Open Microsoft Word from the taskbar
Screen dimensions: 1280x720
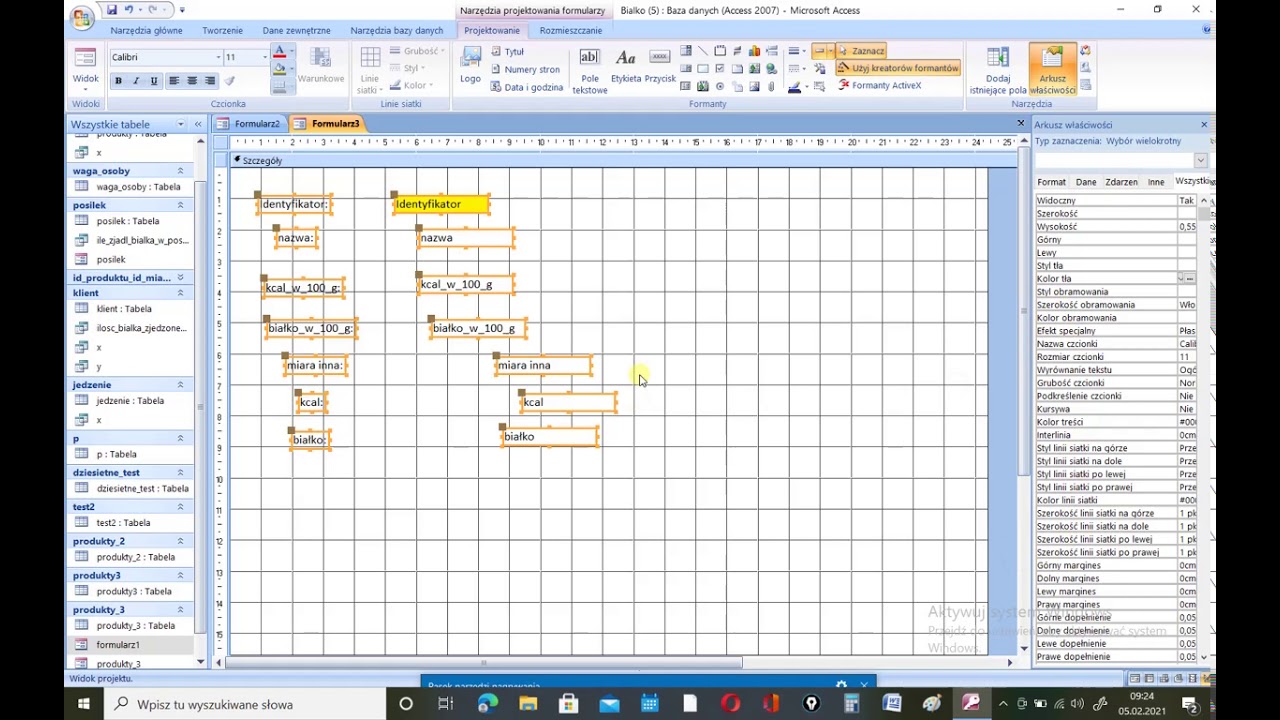(x=892, y=704)
